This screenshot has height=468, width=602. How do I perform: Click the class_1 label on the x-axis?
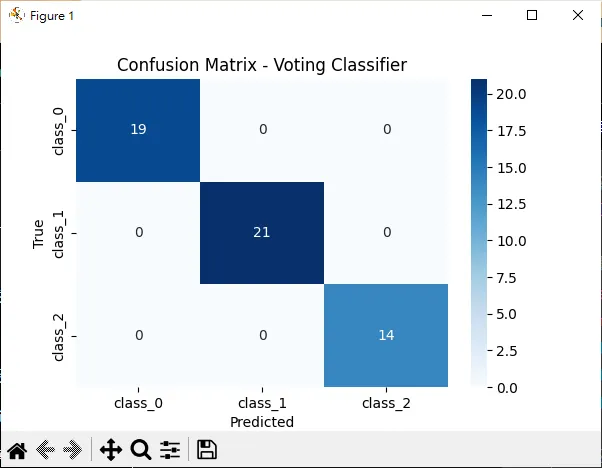[x=262, y=404]
